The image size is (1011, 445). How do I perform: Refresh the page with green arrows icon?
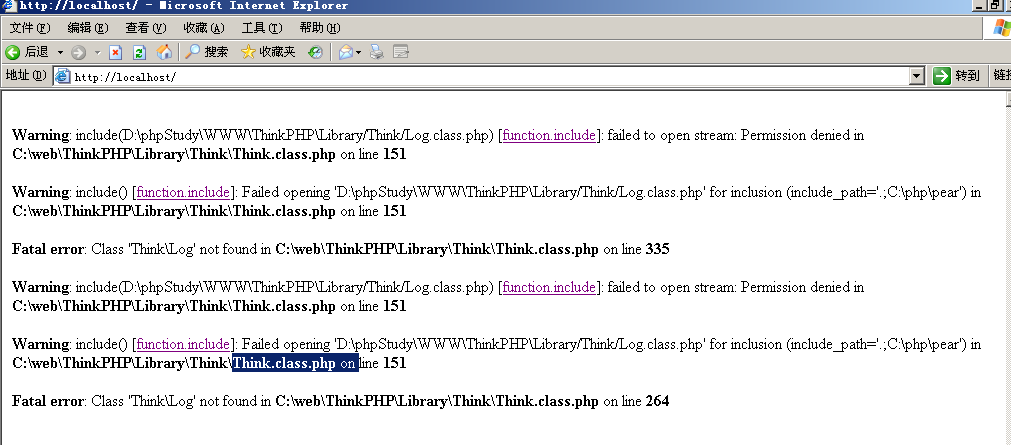pyautogui.click(x=139, y=52)
